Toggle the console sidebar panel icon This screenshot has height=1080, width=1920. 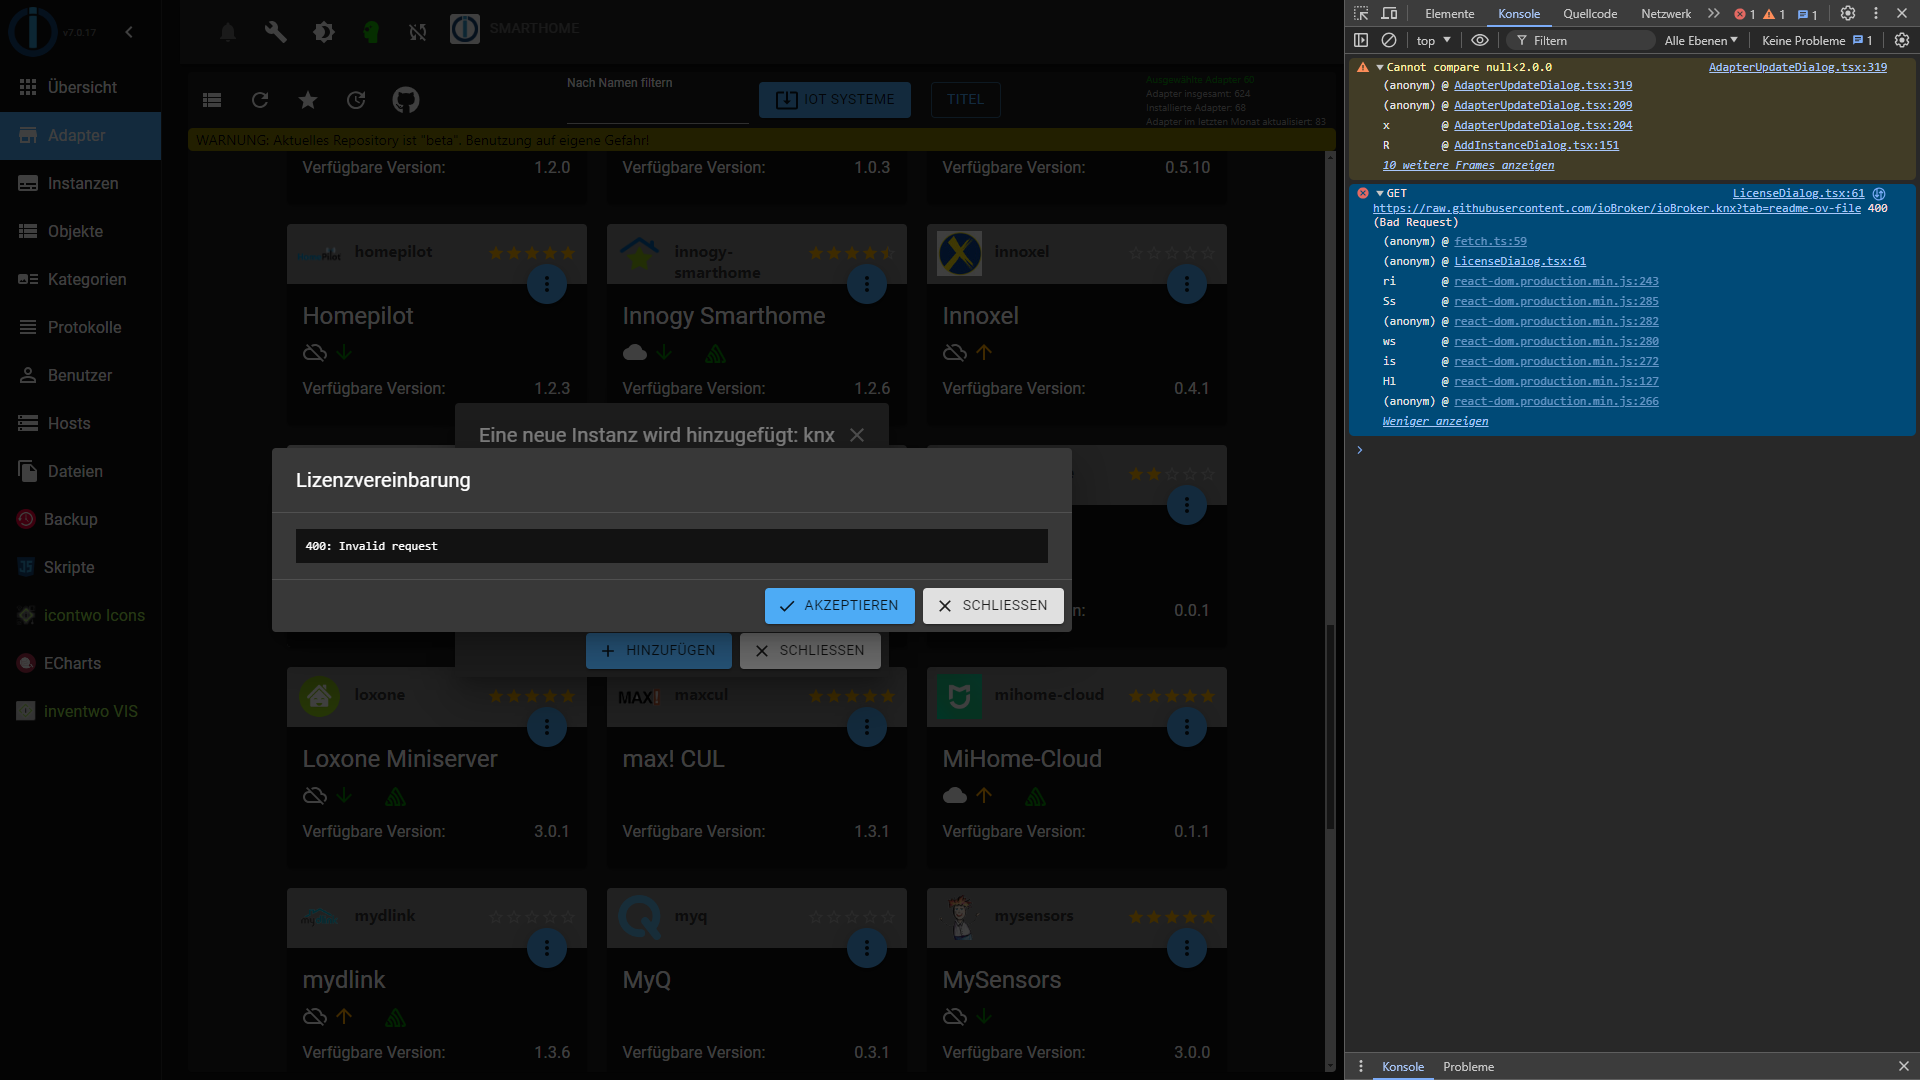[1361, 41]
